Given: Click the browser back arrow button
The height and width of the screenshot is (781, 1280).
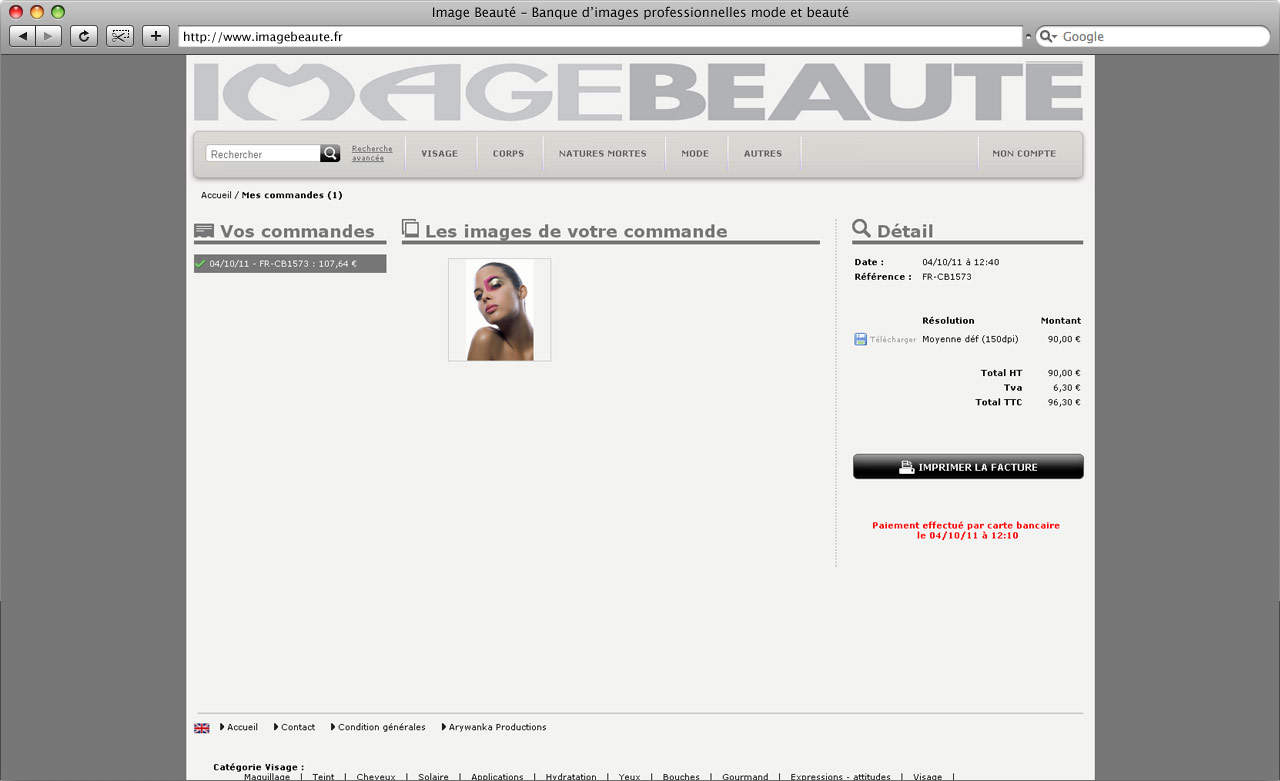Looking at the screenshot, I should (x=23, y=36).
